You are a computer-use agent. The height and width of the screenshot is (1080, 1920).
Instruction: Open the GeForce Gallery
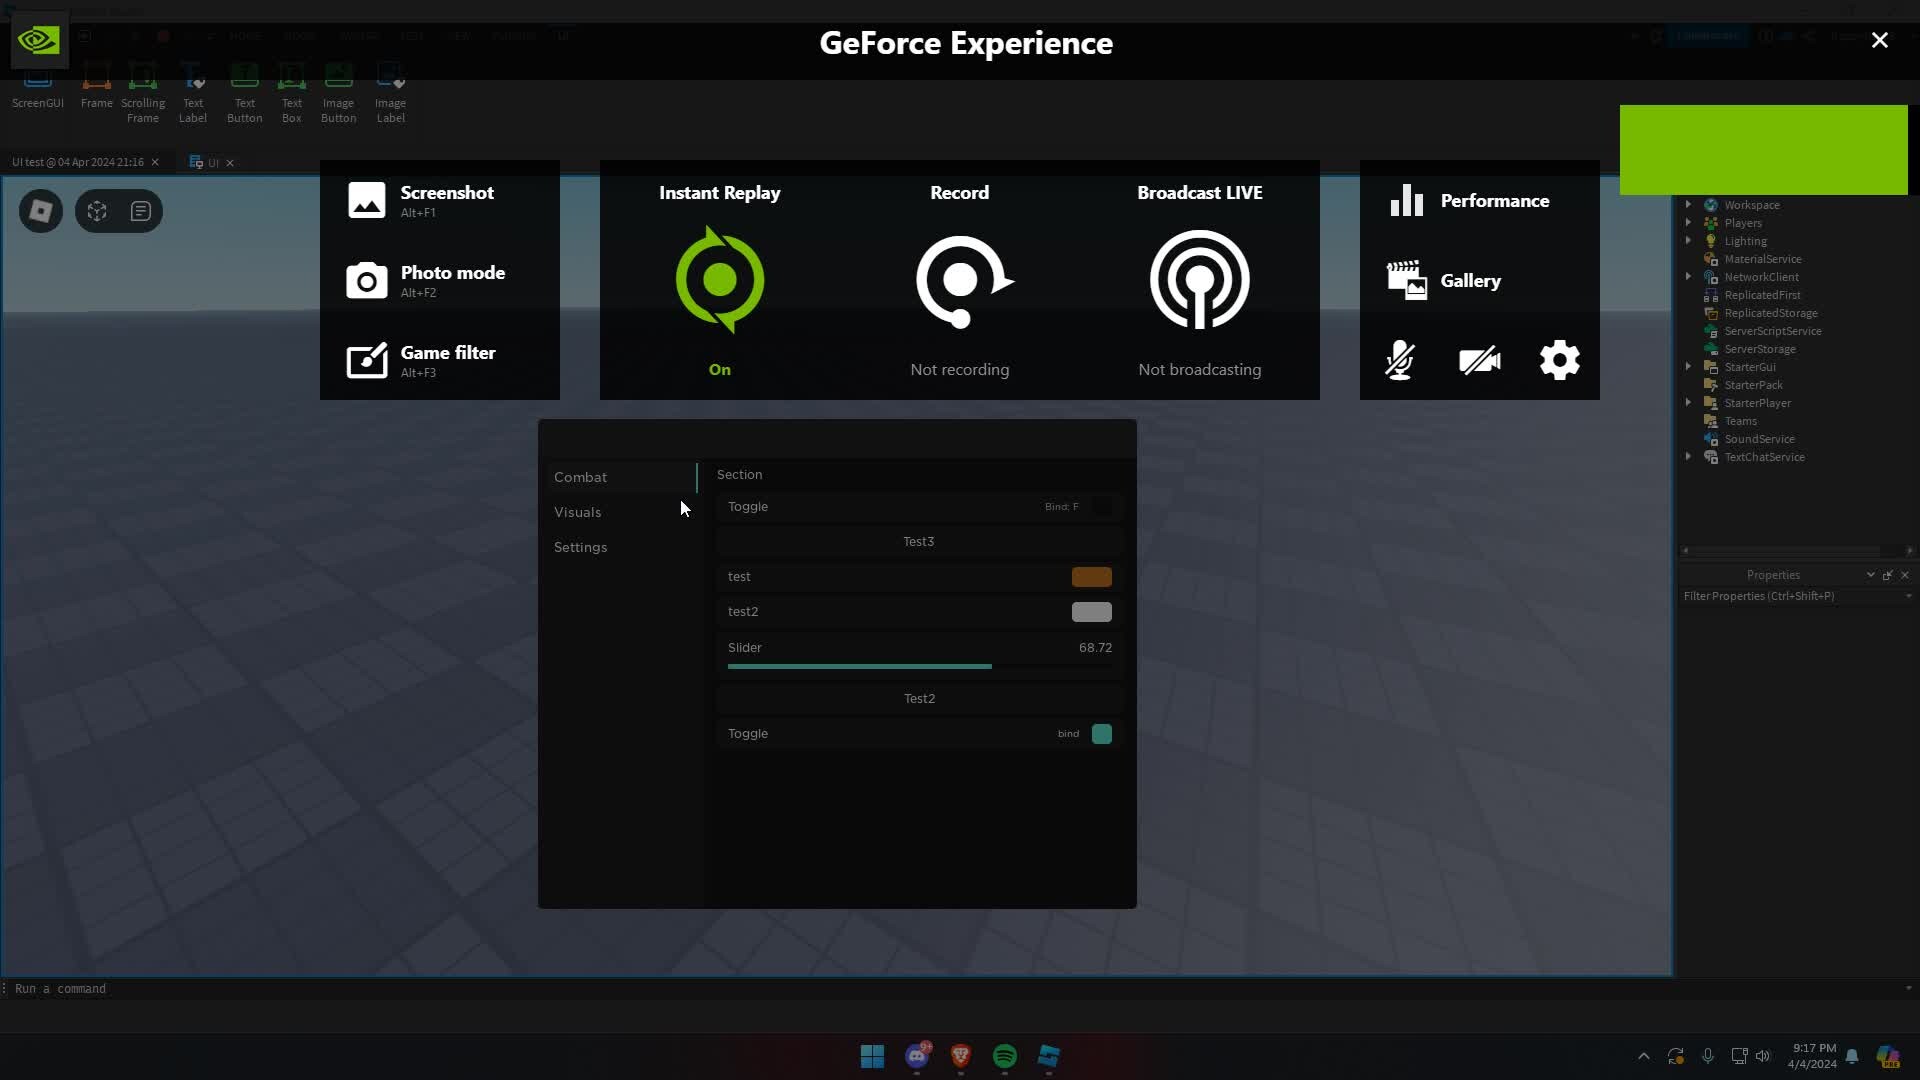(x=1470, y=280)
